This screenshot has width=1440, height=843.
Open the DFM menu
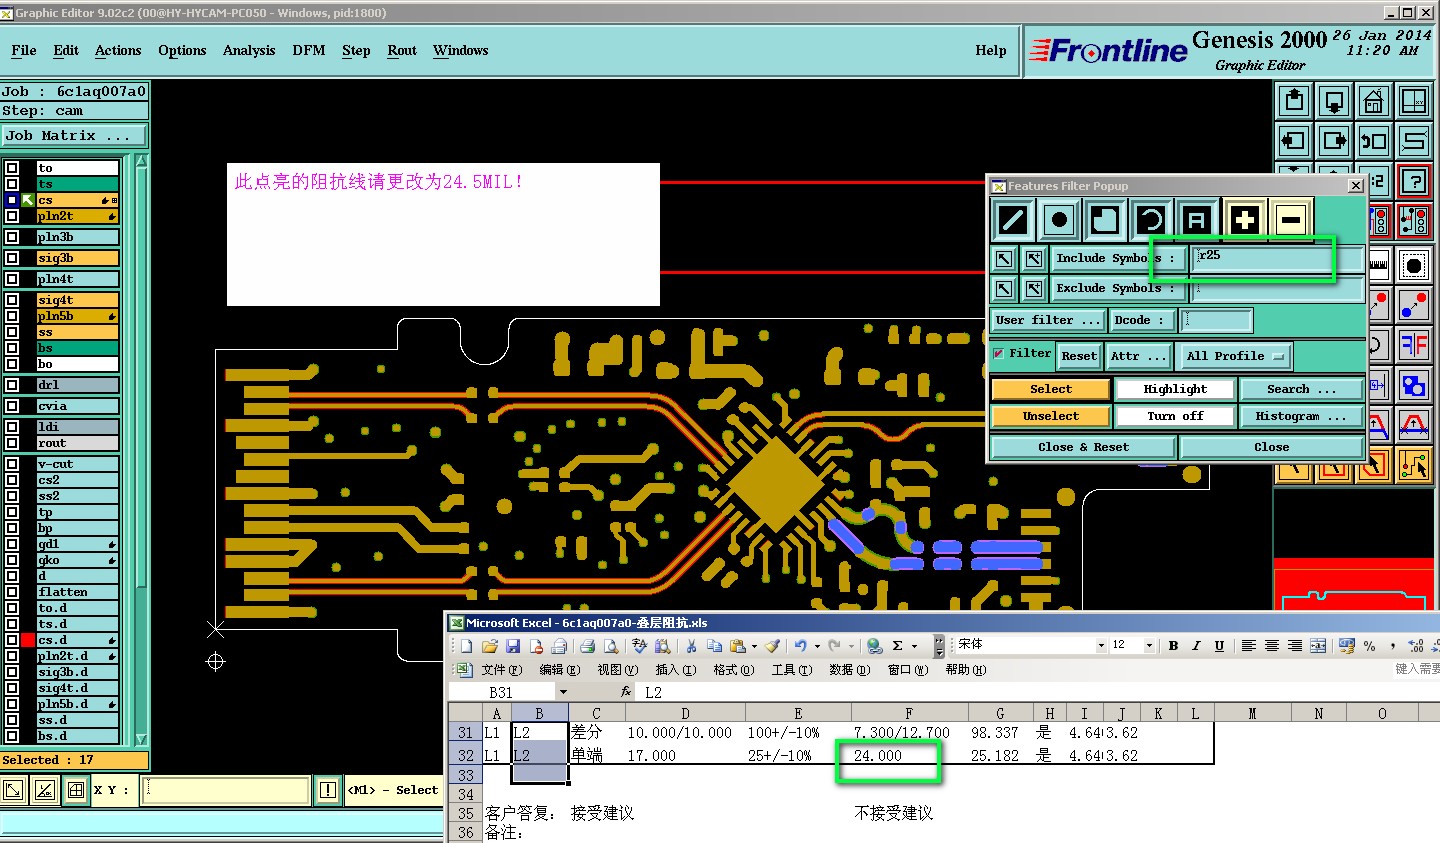308,50
